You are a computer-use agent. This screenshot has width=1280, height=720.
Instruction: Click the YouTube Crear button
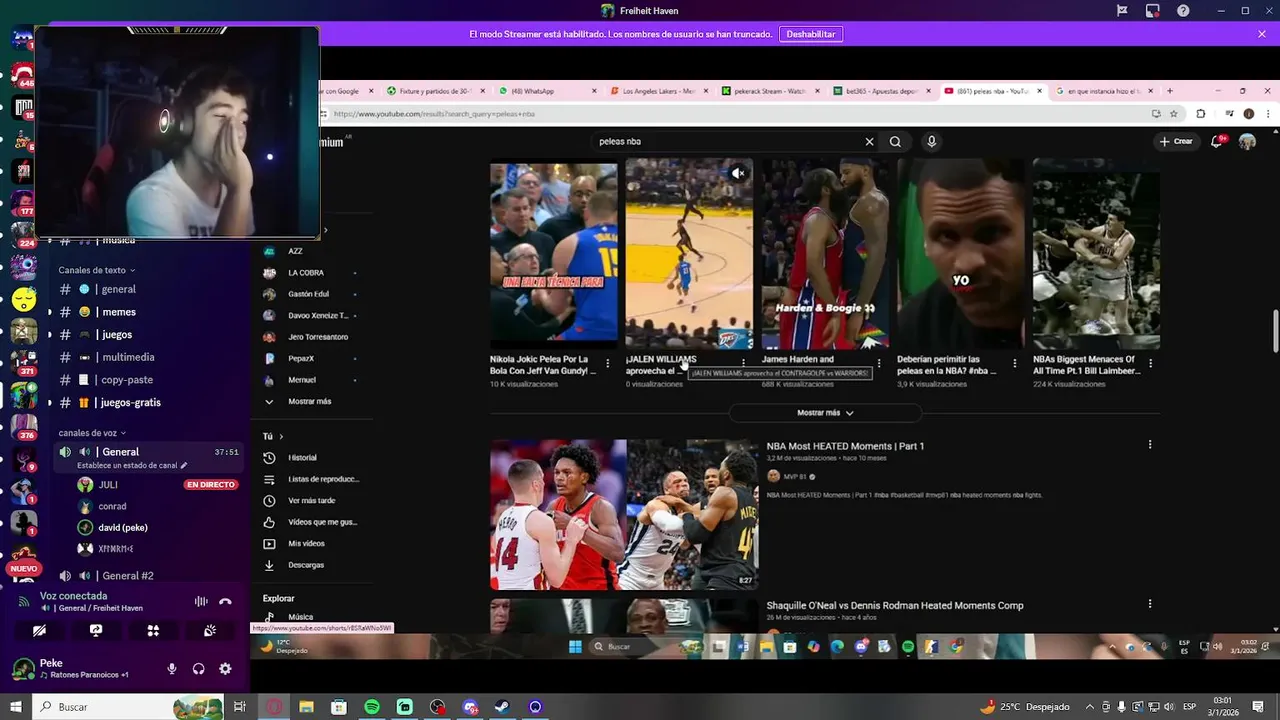coord(1176,142)
